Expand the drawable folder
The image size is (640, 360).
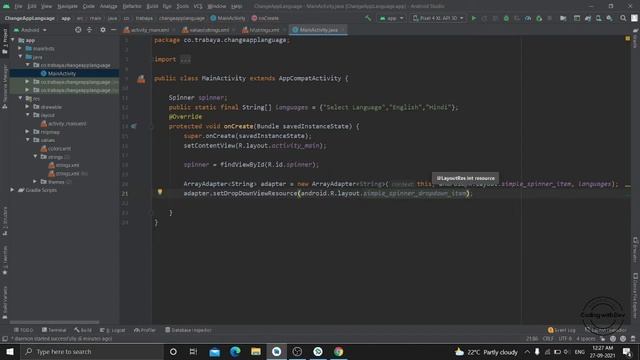27,107
